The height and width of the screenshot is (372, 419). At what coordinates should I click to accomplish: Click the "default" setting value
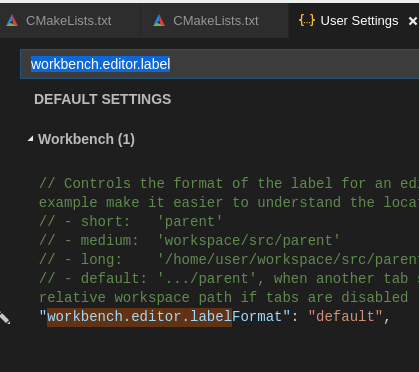click(x=345, y=316)
